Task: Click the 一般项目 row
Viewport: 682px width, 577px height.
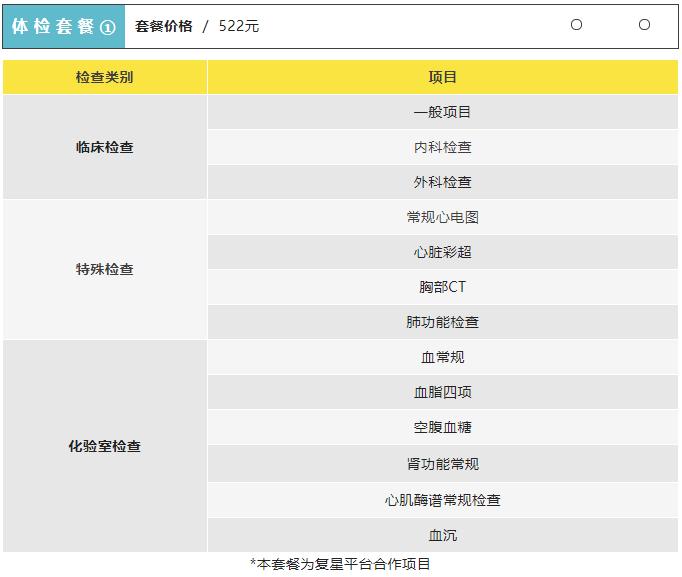Action: [442, 112]
